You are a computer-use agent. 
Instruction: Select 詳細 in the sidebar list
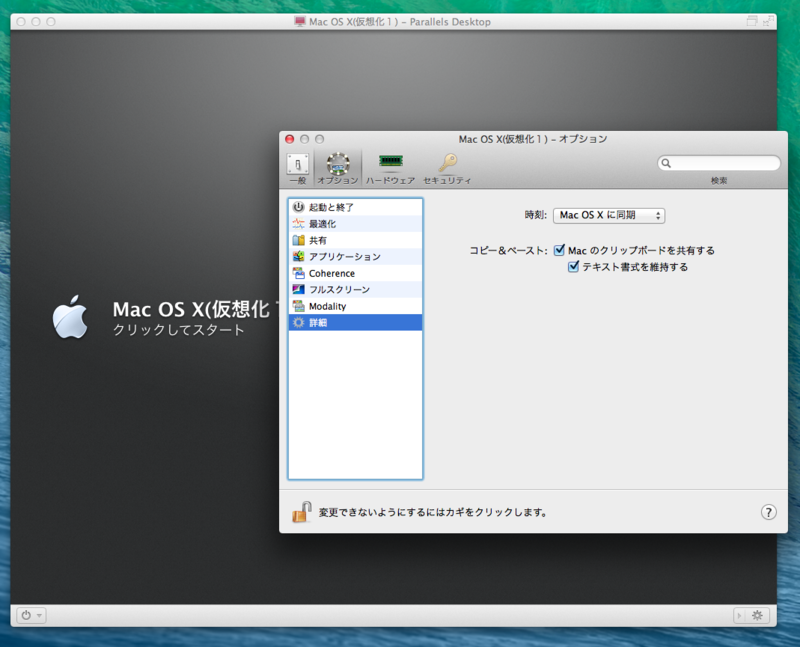(x=355, y=322)
